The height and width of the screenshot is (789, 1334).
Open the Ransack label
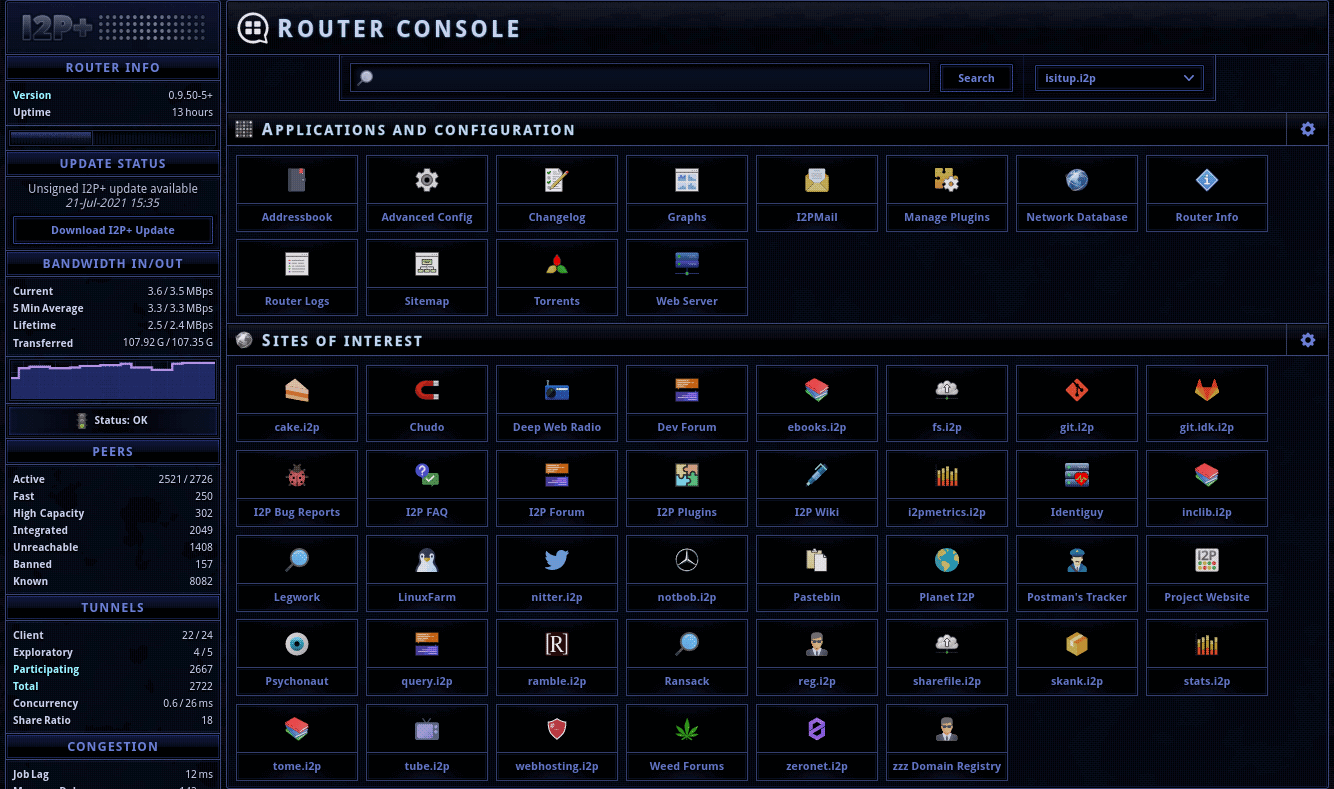coord(687,681)
